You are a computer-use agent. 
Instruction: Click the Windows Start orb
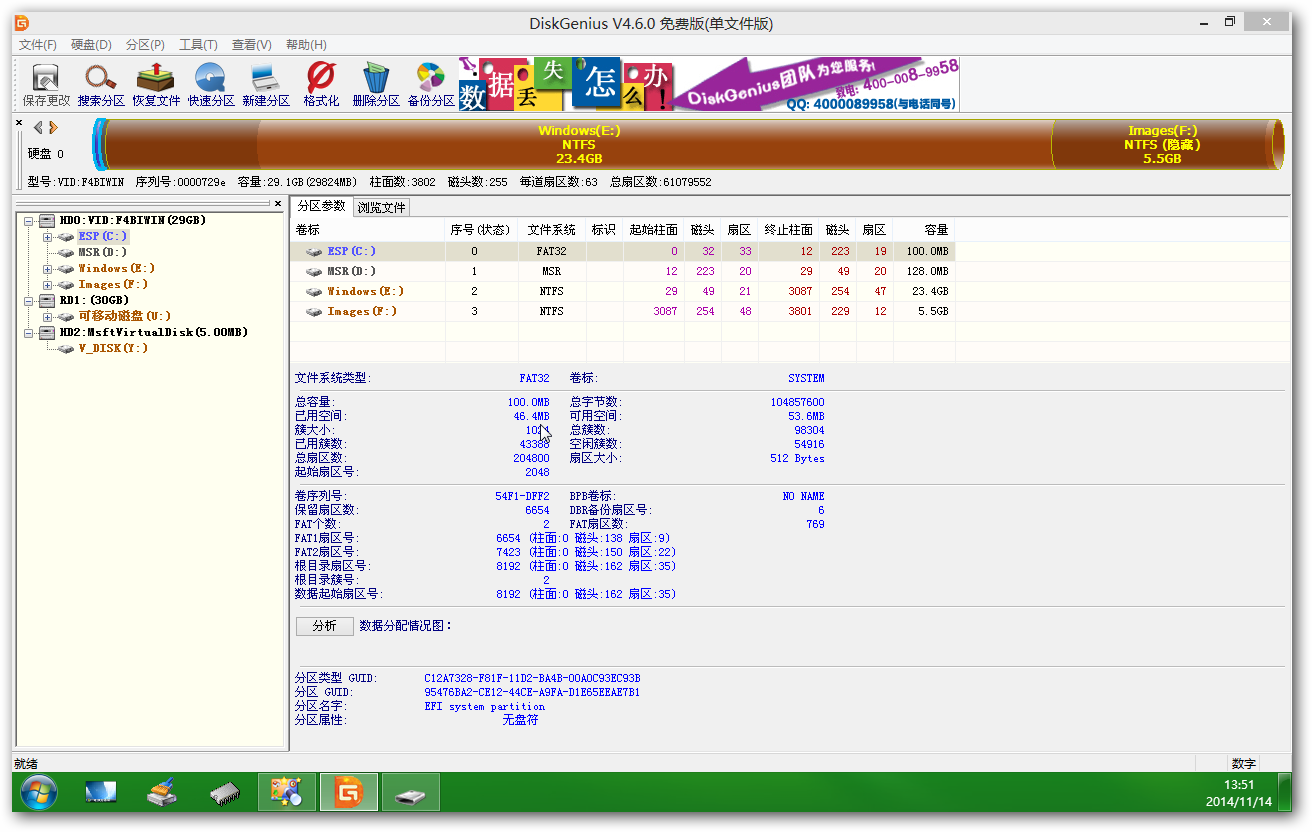coord(39,793)
